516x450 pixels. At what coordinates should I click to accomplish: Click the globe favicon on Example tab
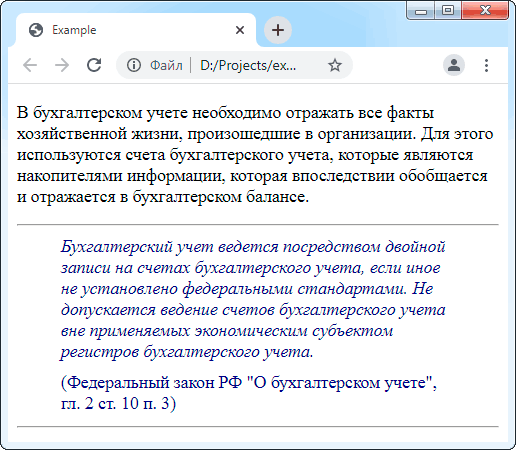coord(36,30)
